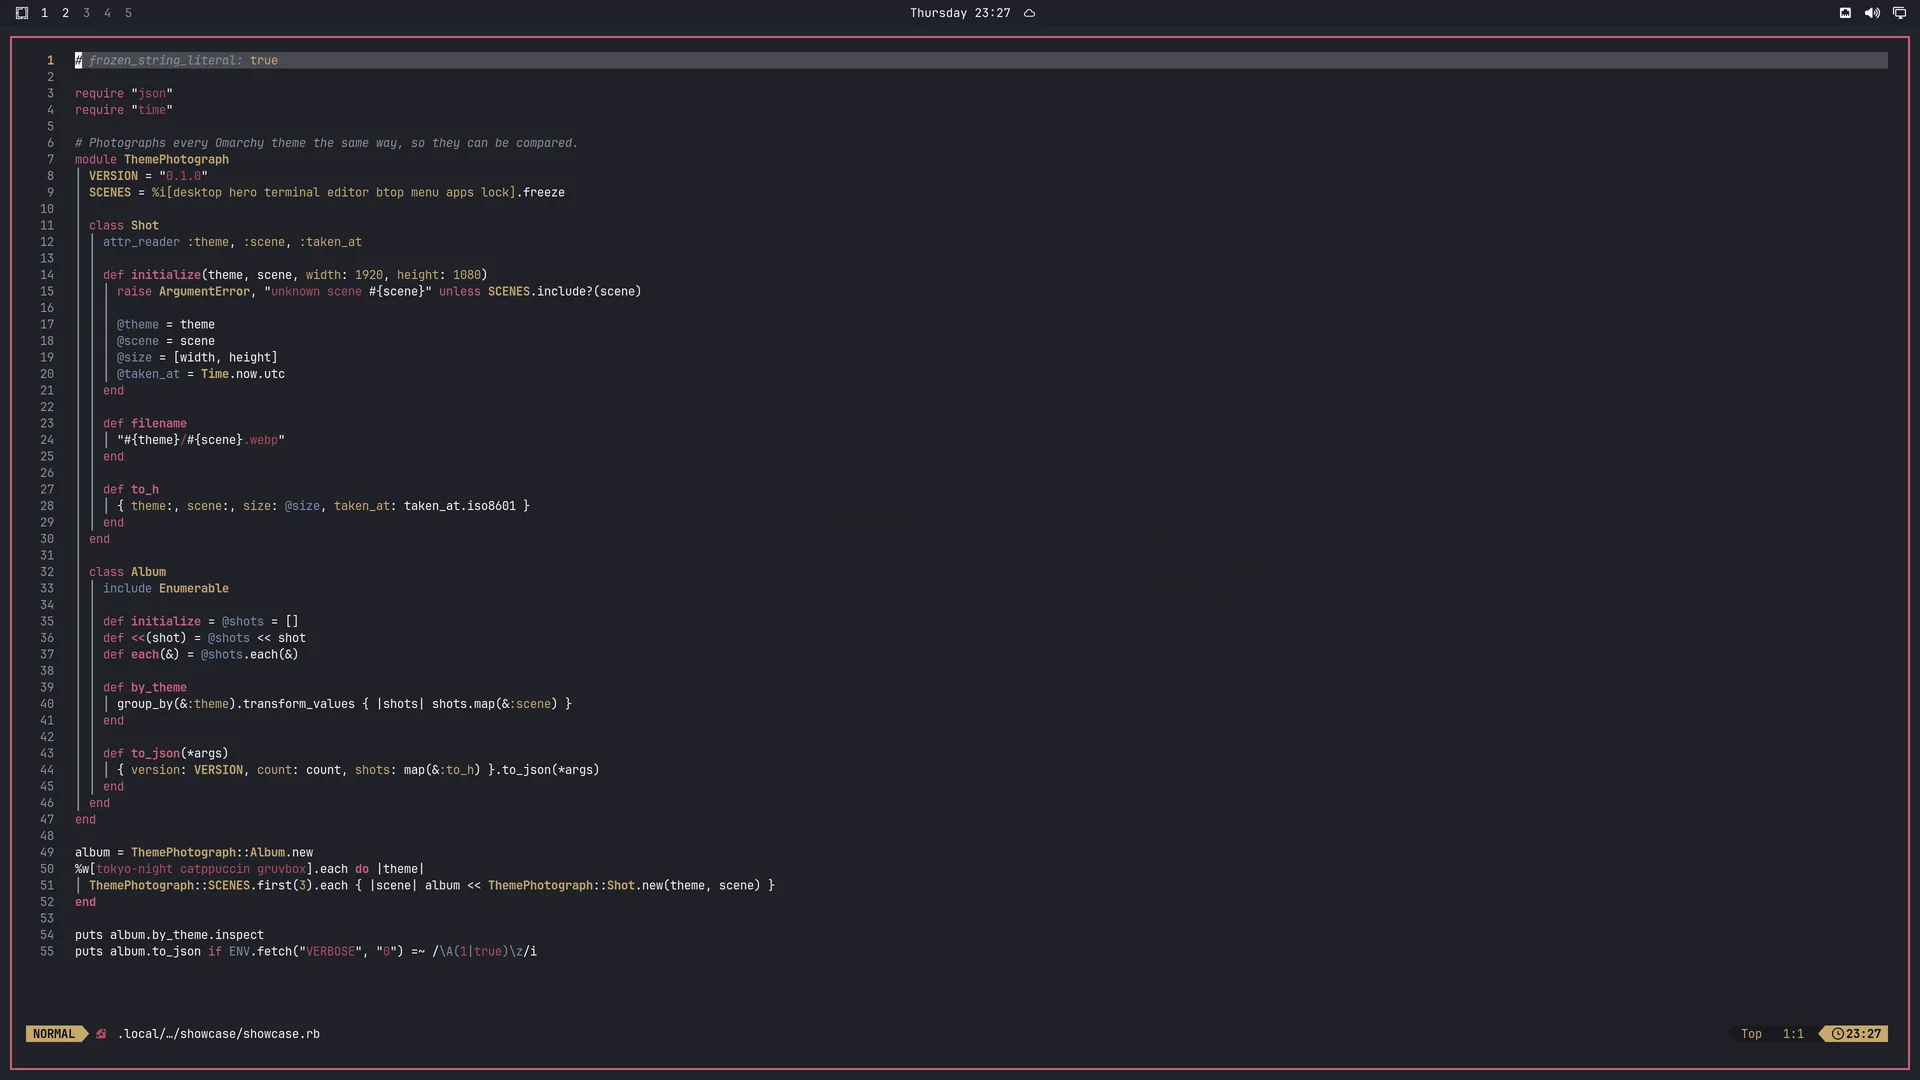Click the 1:1 cursor position indicator
The height and width of the screenshot is (1080, 1920).
(x=1793, y=1034)
